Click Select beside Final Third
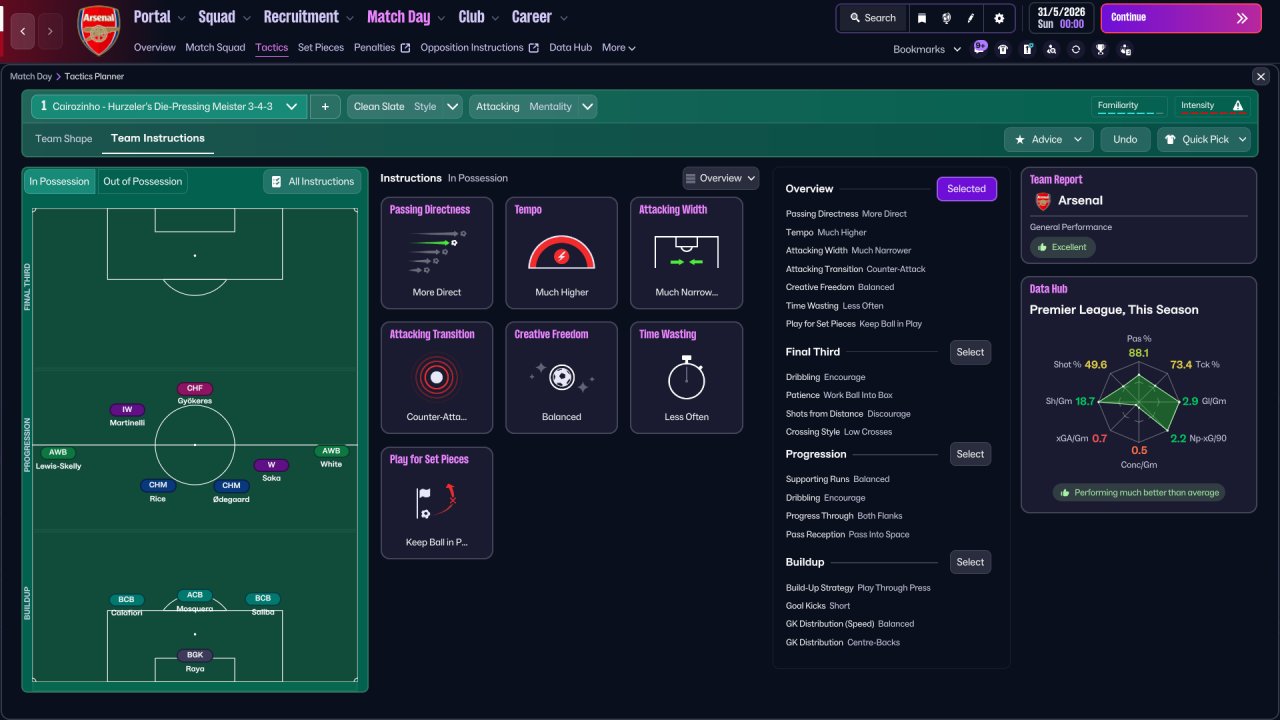 pyautogui.click(x=970, y=352)
